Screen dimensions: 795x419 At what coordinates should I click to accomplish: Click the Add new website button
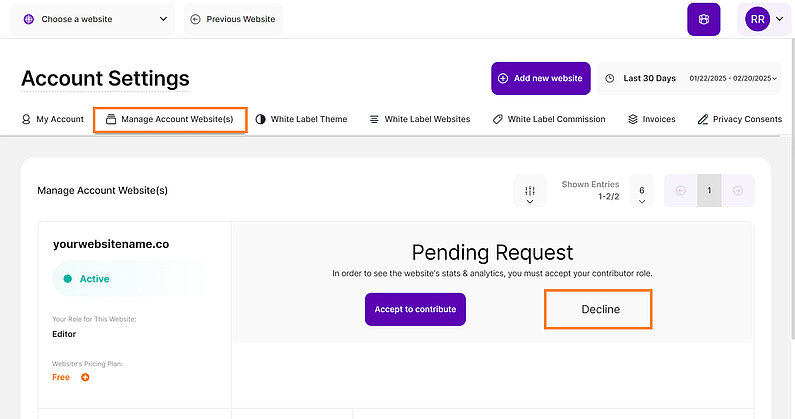point(540,78)
